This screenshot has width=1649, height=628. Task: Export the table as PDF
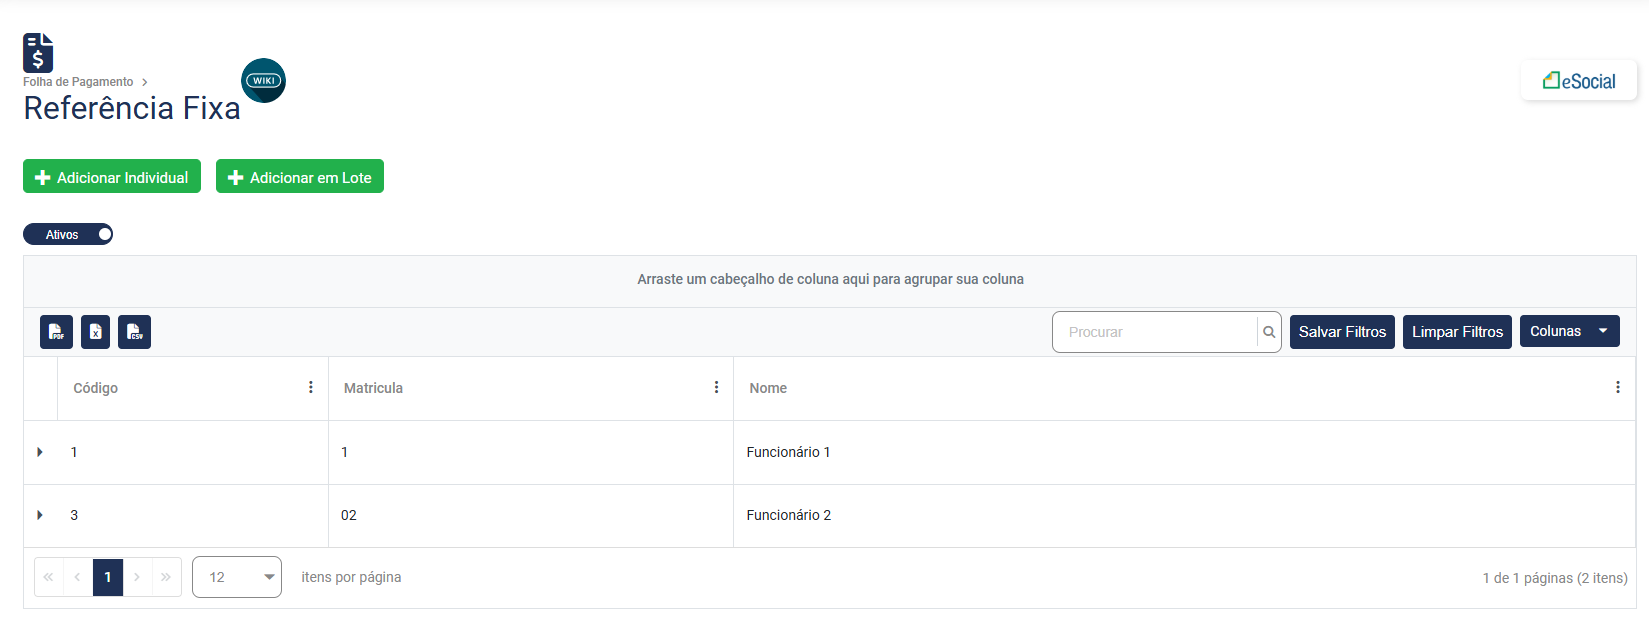pyautogui.click(x=56, y=332)
